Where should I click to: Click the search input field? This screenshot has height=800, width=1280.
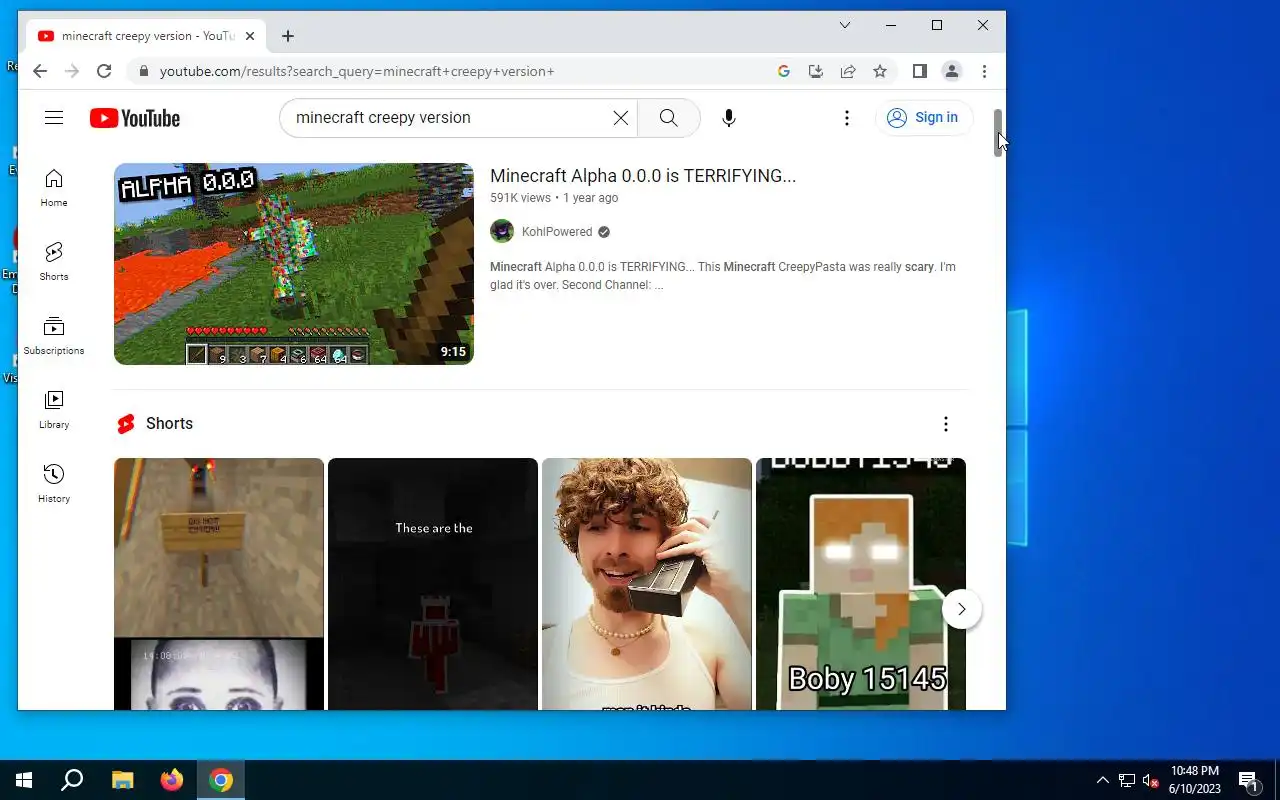450,118
